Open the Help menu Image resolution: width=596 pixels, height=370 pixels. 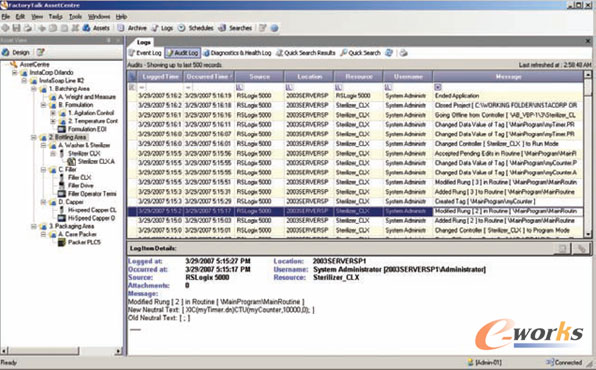point(121,17)
